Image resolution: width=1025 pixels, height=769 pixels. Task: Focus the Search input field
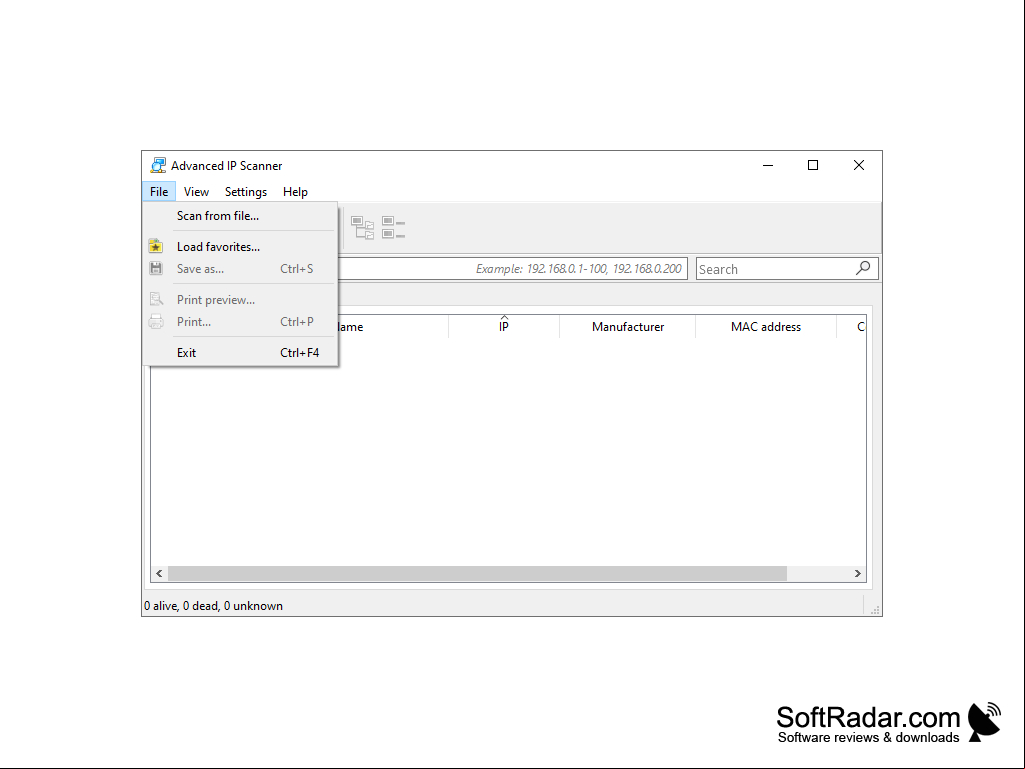tap(787, 269)
